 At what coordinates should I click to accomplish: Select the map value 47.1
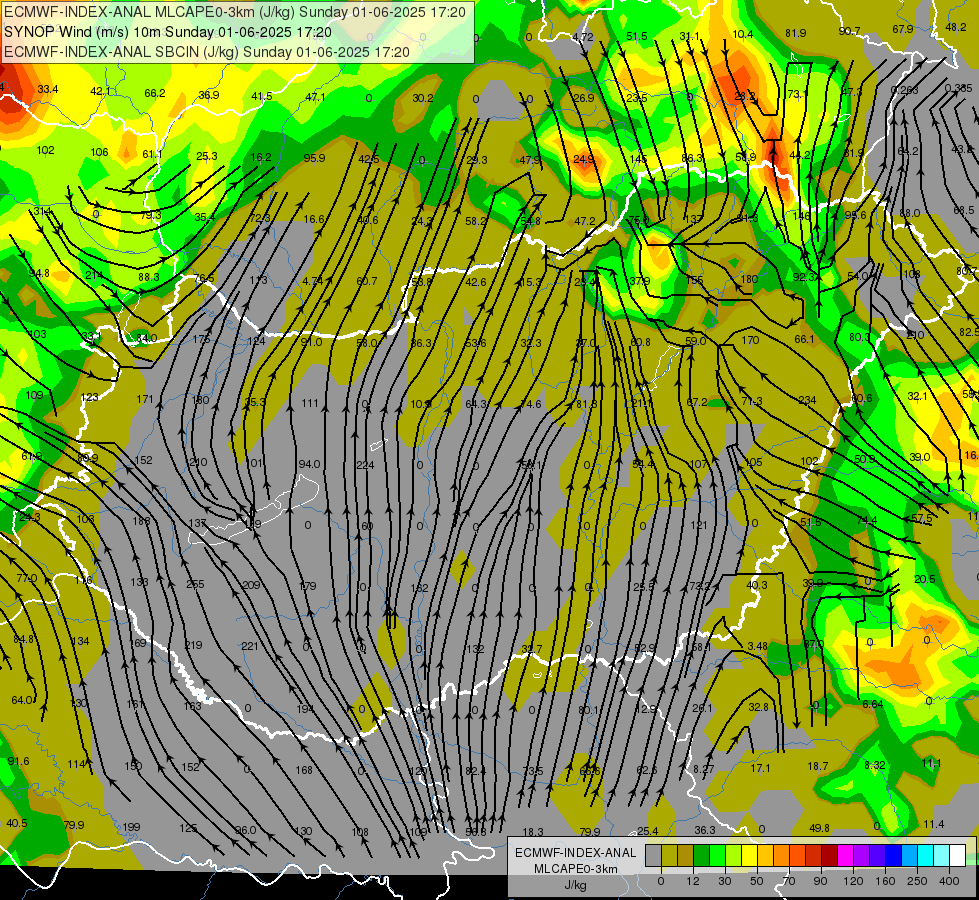[315, 97]
